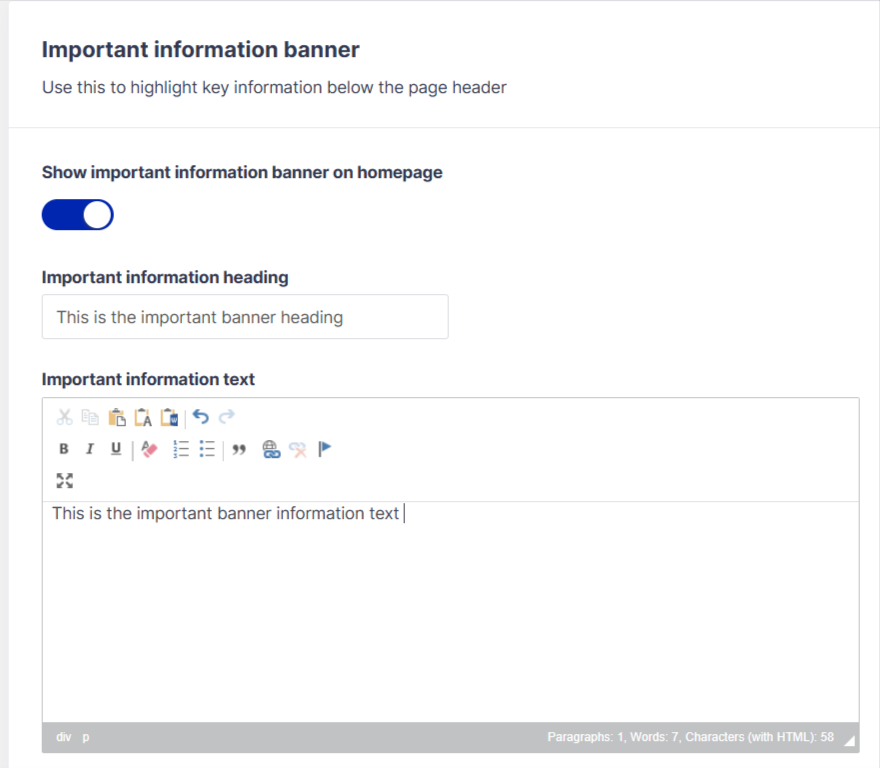Screen dimensions: 880x768
Task: Toggle underline formatting
Action: click(x=116, y=449)
